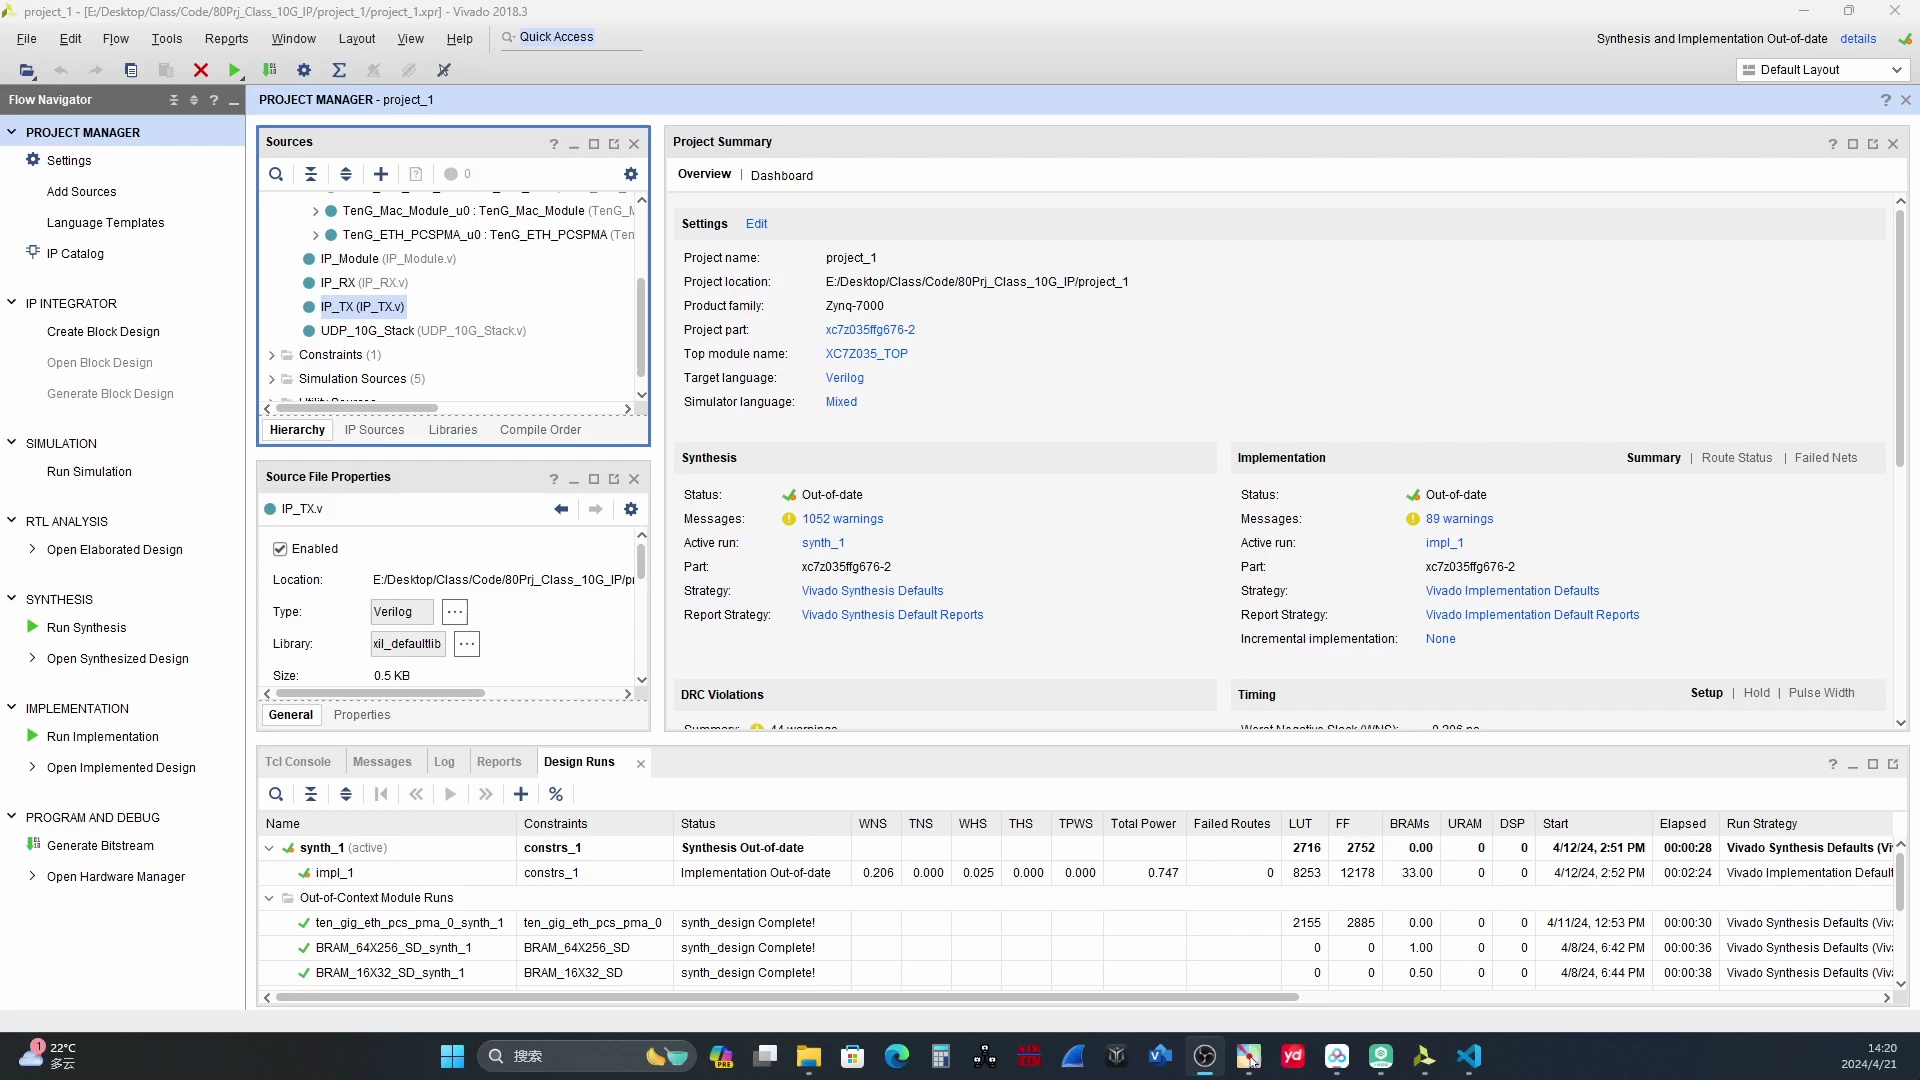
Task: Click collapse all icon in Design Runs
Action: 311,794
